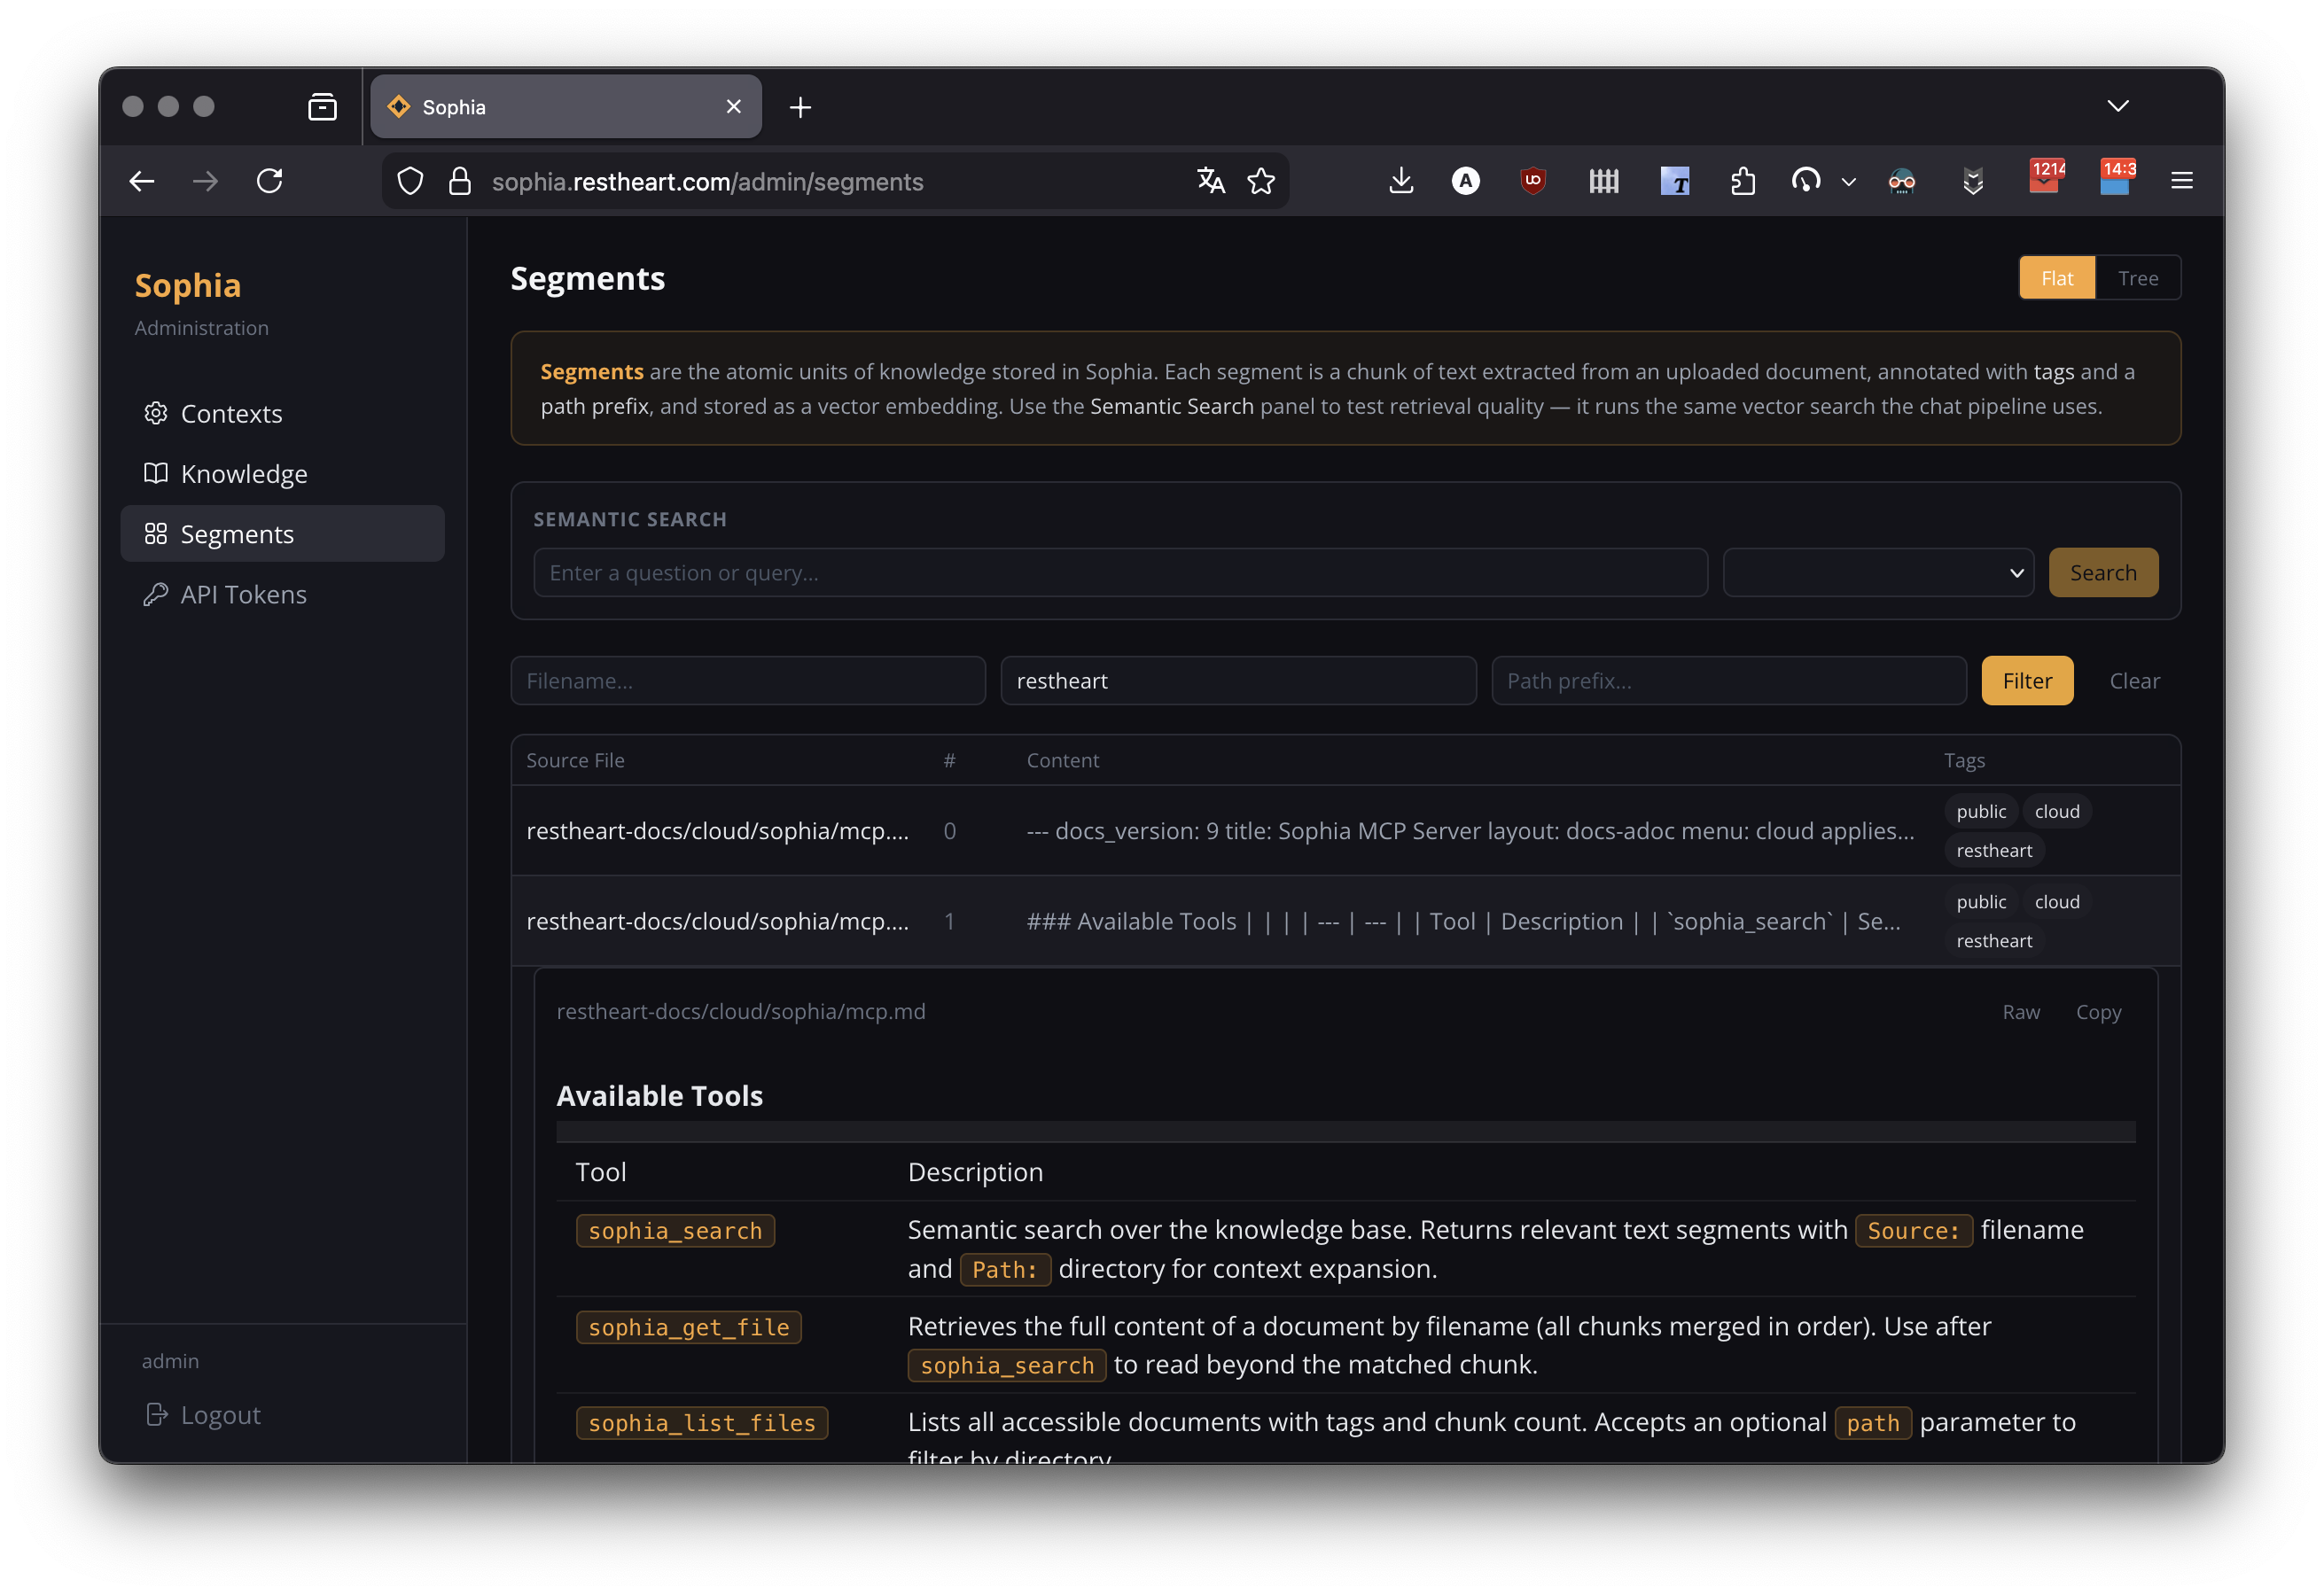Switch to Flat view mode

pos(2056,278)
